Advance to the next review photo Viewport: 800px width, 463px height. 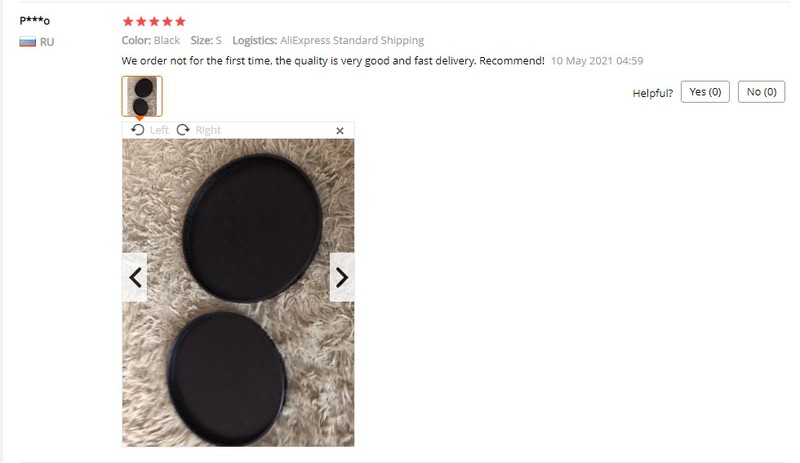click(342, 277)
